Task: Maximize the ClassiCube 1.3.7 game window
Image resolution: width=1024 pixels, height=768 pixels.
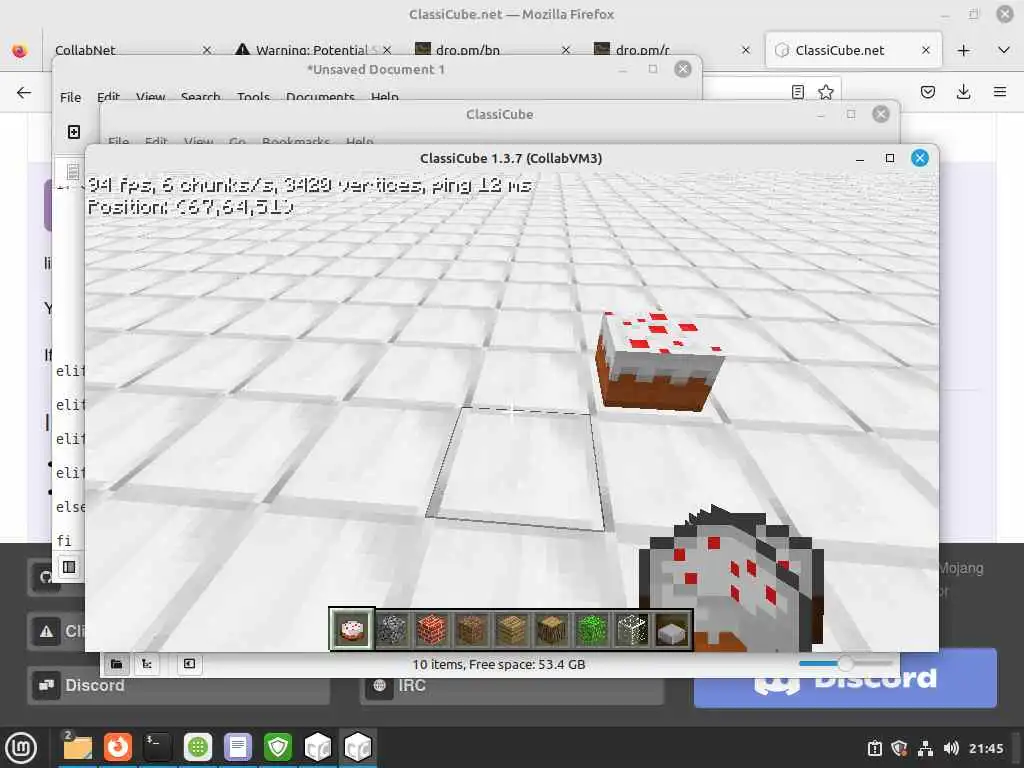Action: [x=889, y=158]
